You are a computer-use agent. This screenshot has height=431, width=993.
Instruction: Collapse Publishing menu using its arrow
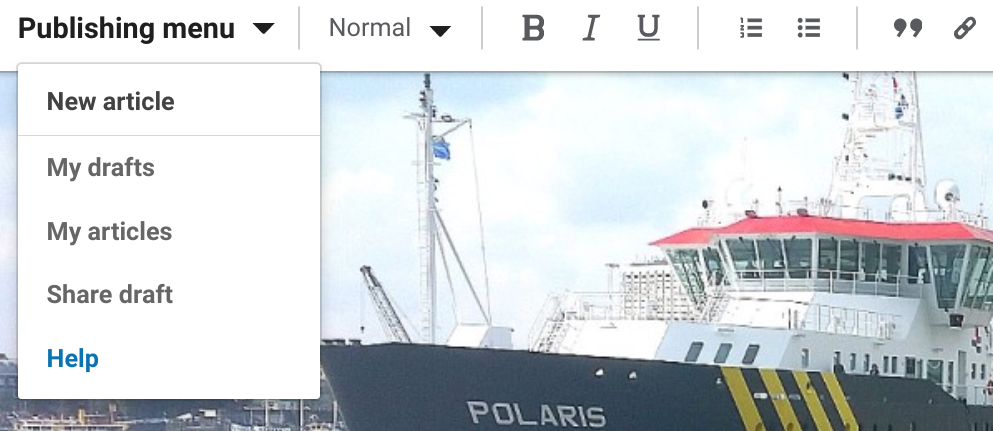coord(263,28)
